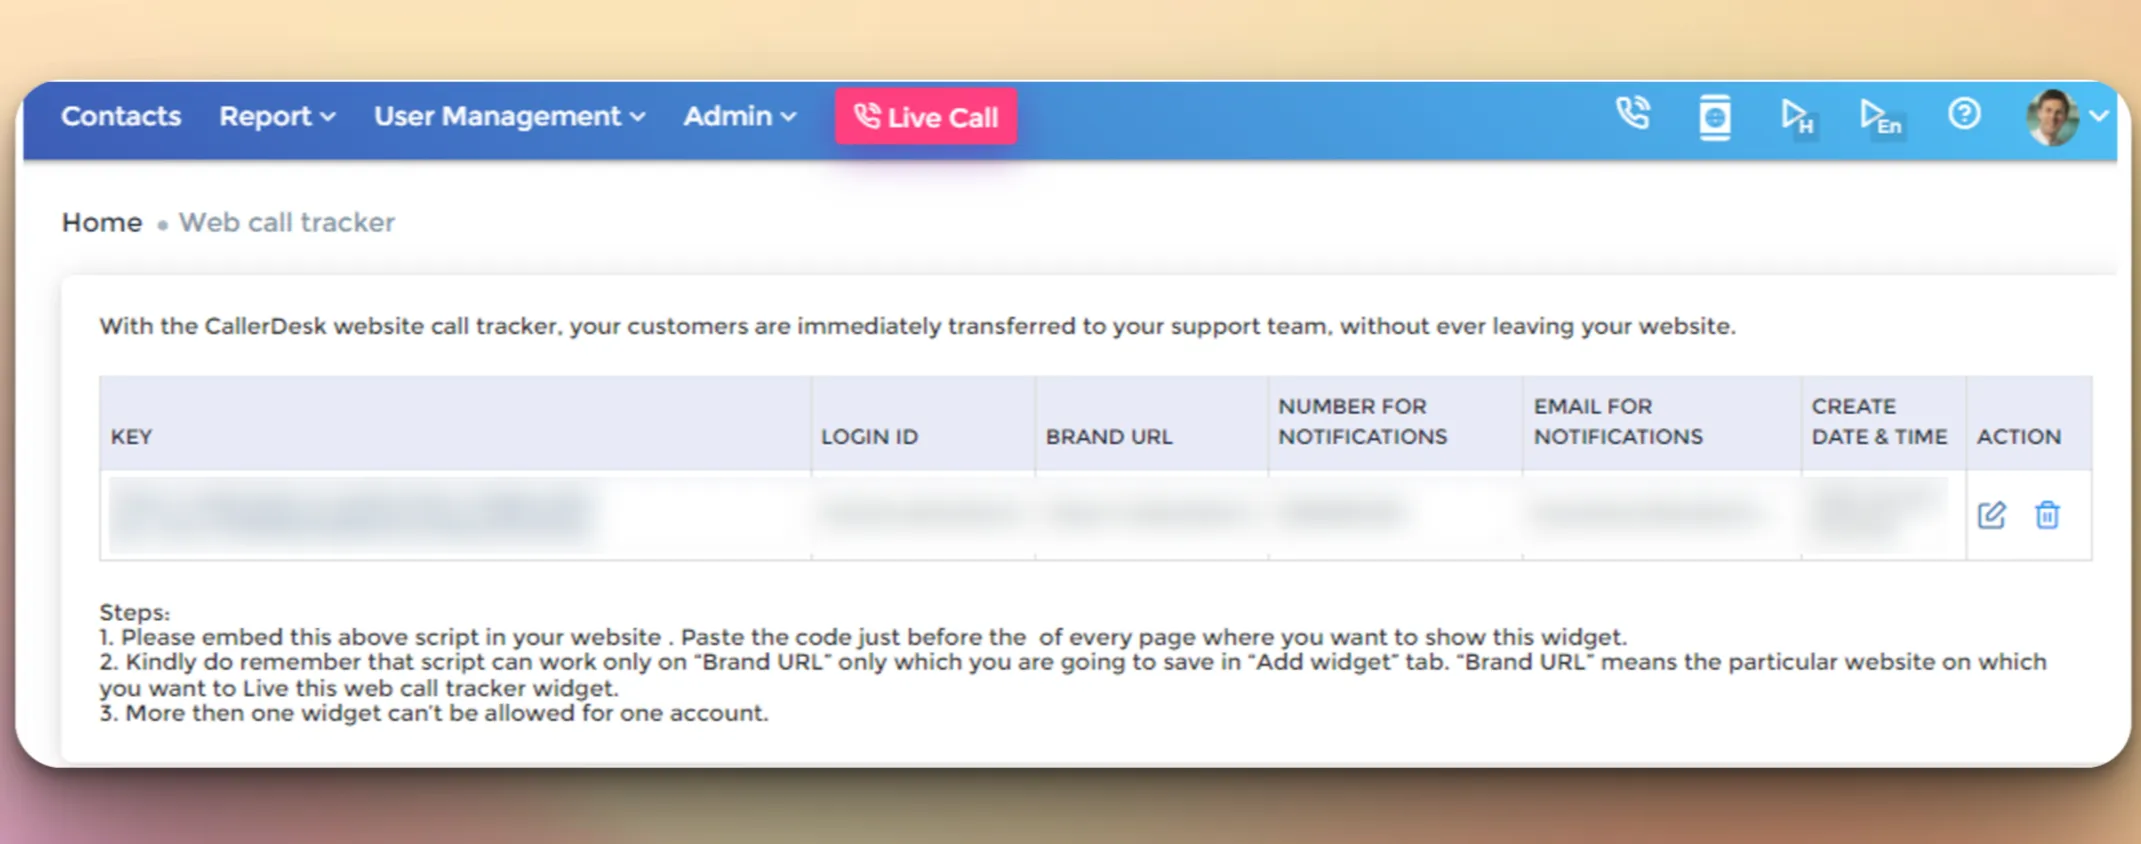The width and height of the screenshot is (2141, 844).
Task: Click the web contact book icon
Action: (x=1715, y=117)
